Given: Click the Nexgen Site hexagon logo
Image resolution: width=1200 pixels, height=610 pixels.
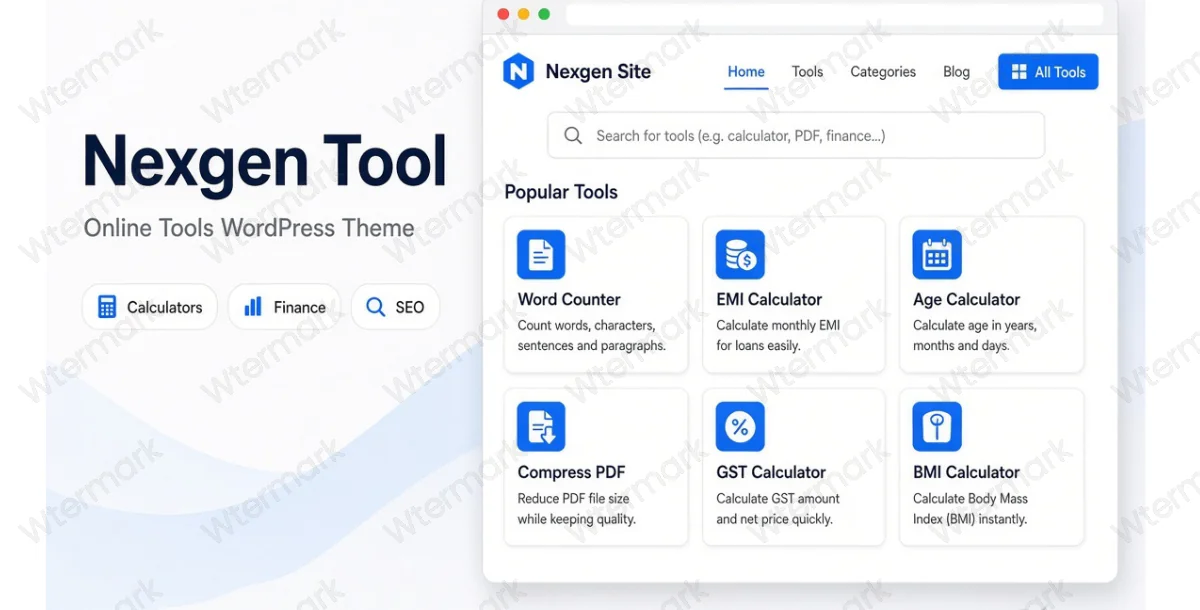Looking at the screenshot, I should click(x=518, y=72).
